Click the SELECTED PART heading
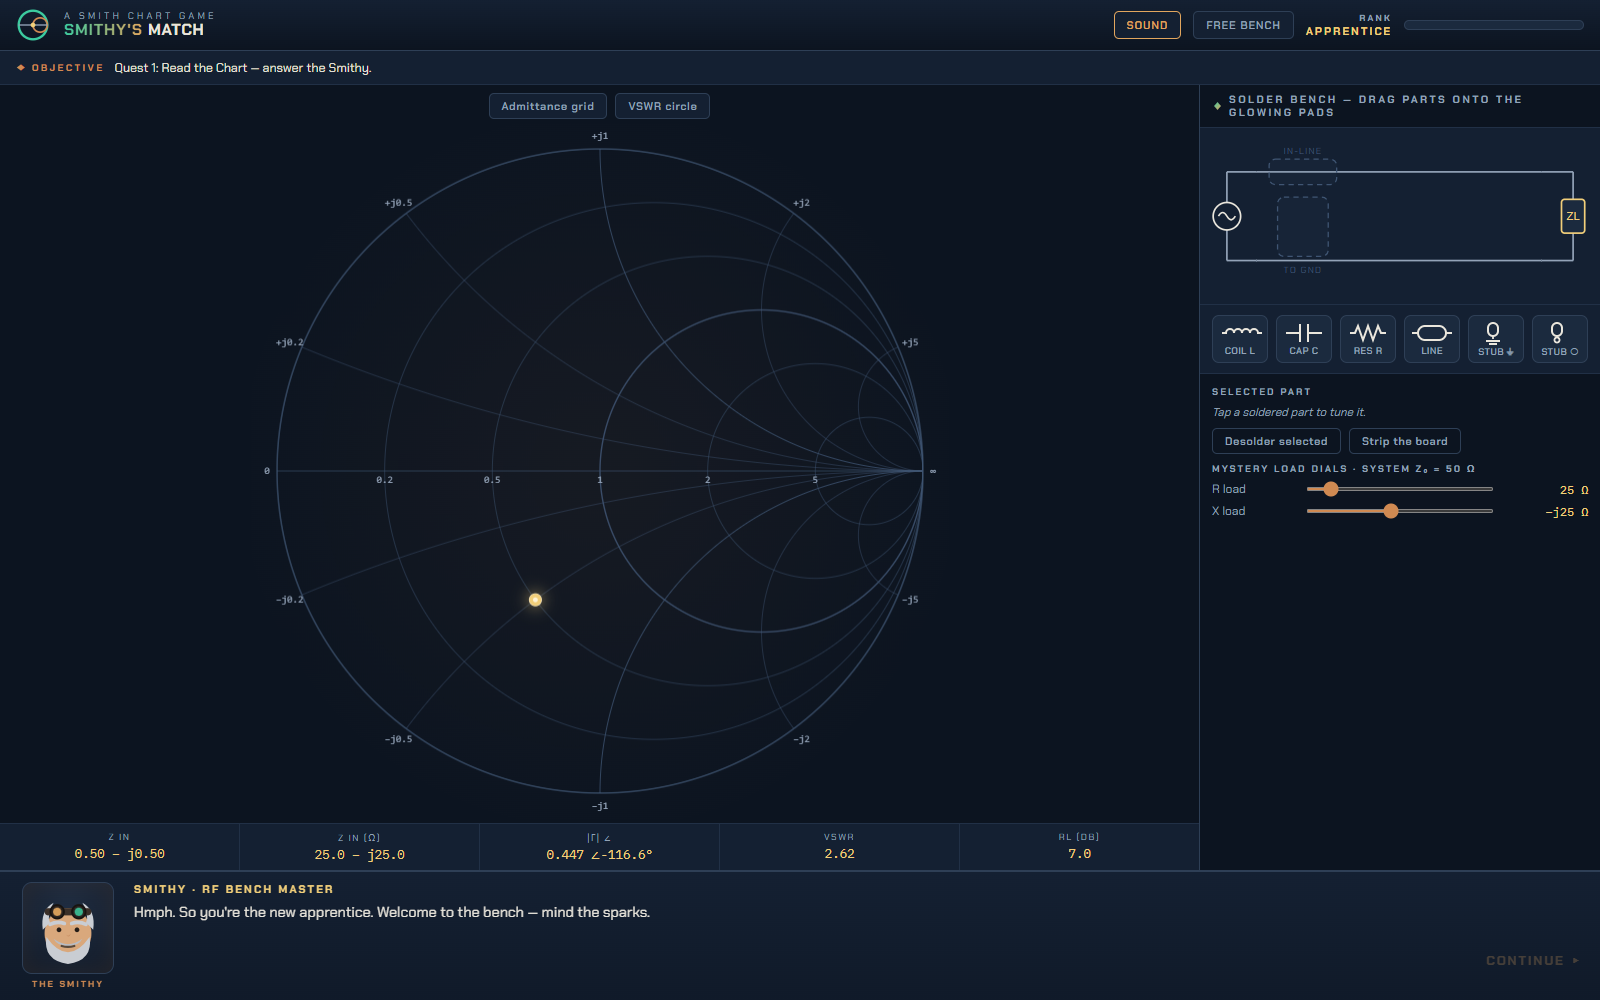 [1261, 392]
